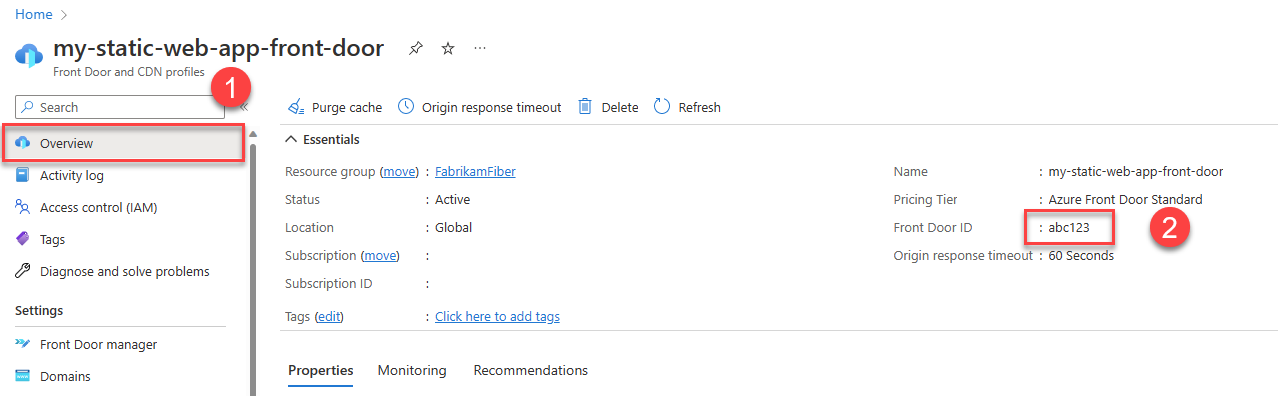Mark the resource as favorite with the star icon

[x=448, y=49]
